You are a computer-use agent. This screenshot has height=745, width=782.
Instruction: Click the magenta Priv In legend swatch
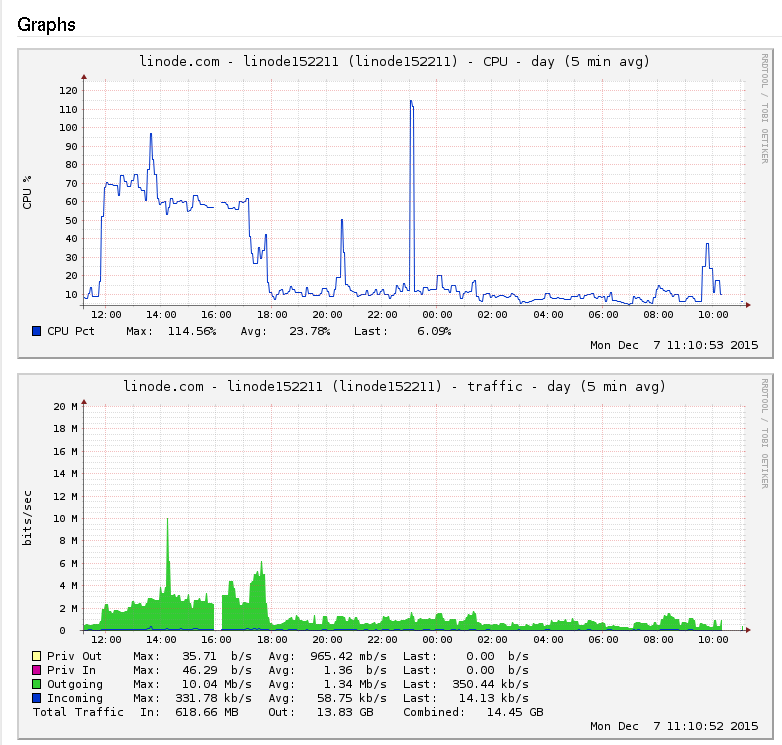pyautogui.click(x=37, y=670)
